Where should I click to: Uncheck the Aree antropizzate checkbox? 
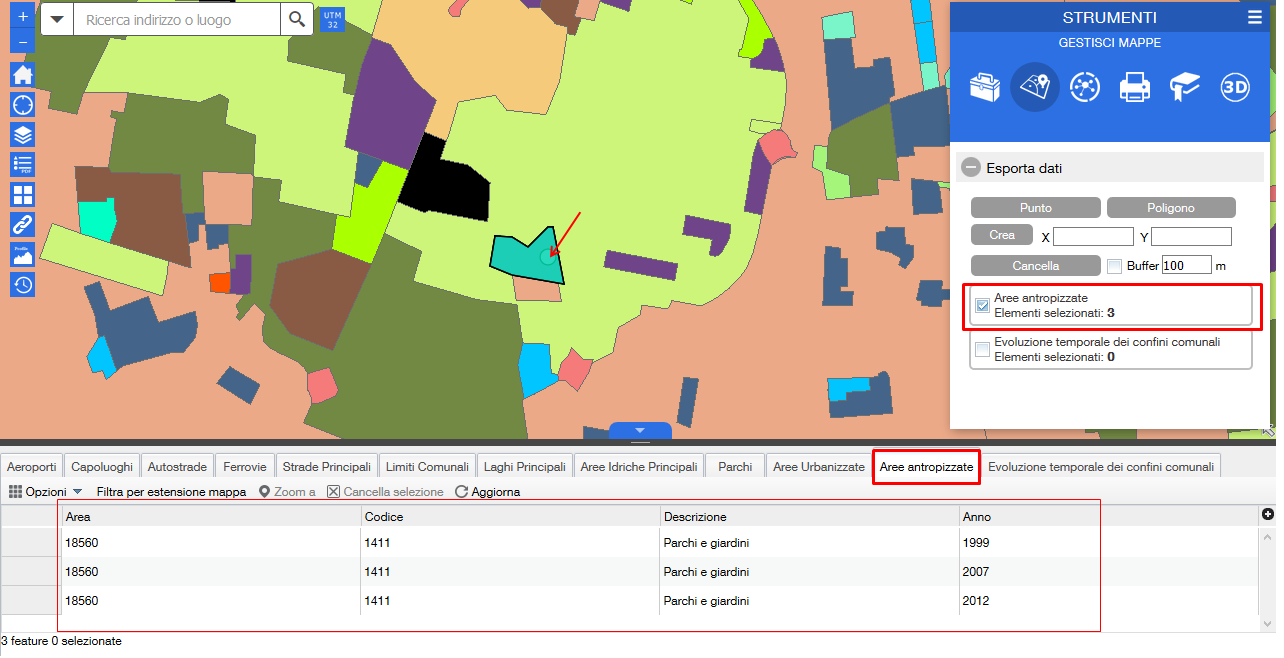pos(983,306)
